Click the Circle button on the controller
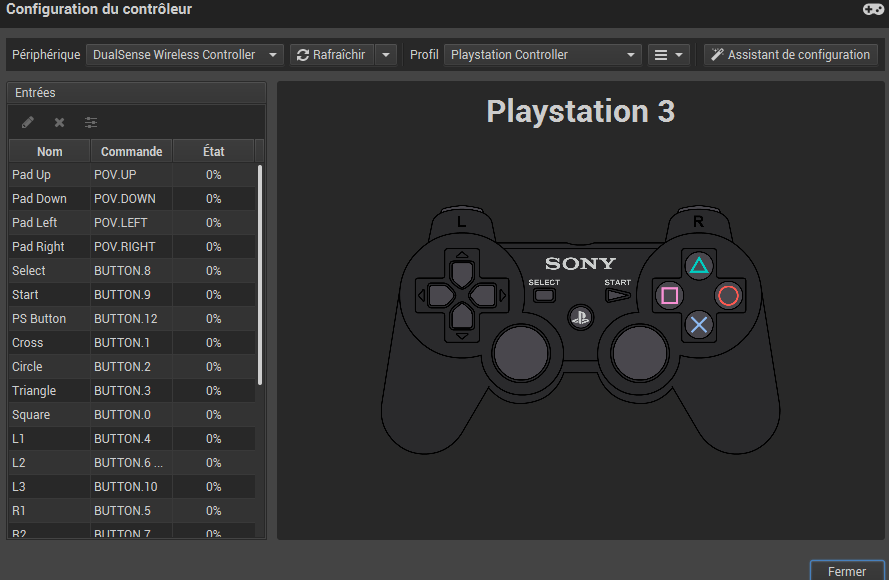 pos(728,295)
